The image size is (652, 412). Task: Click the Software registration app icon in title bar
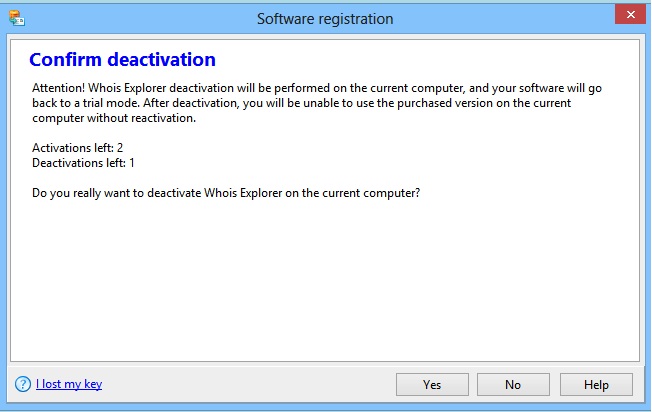(15, 18)
